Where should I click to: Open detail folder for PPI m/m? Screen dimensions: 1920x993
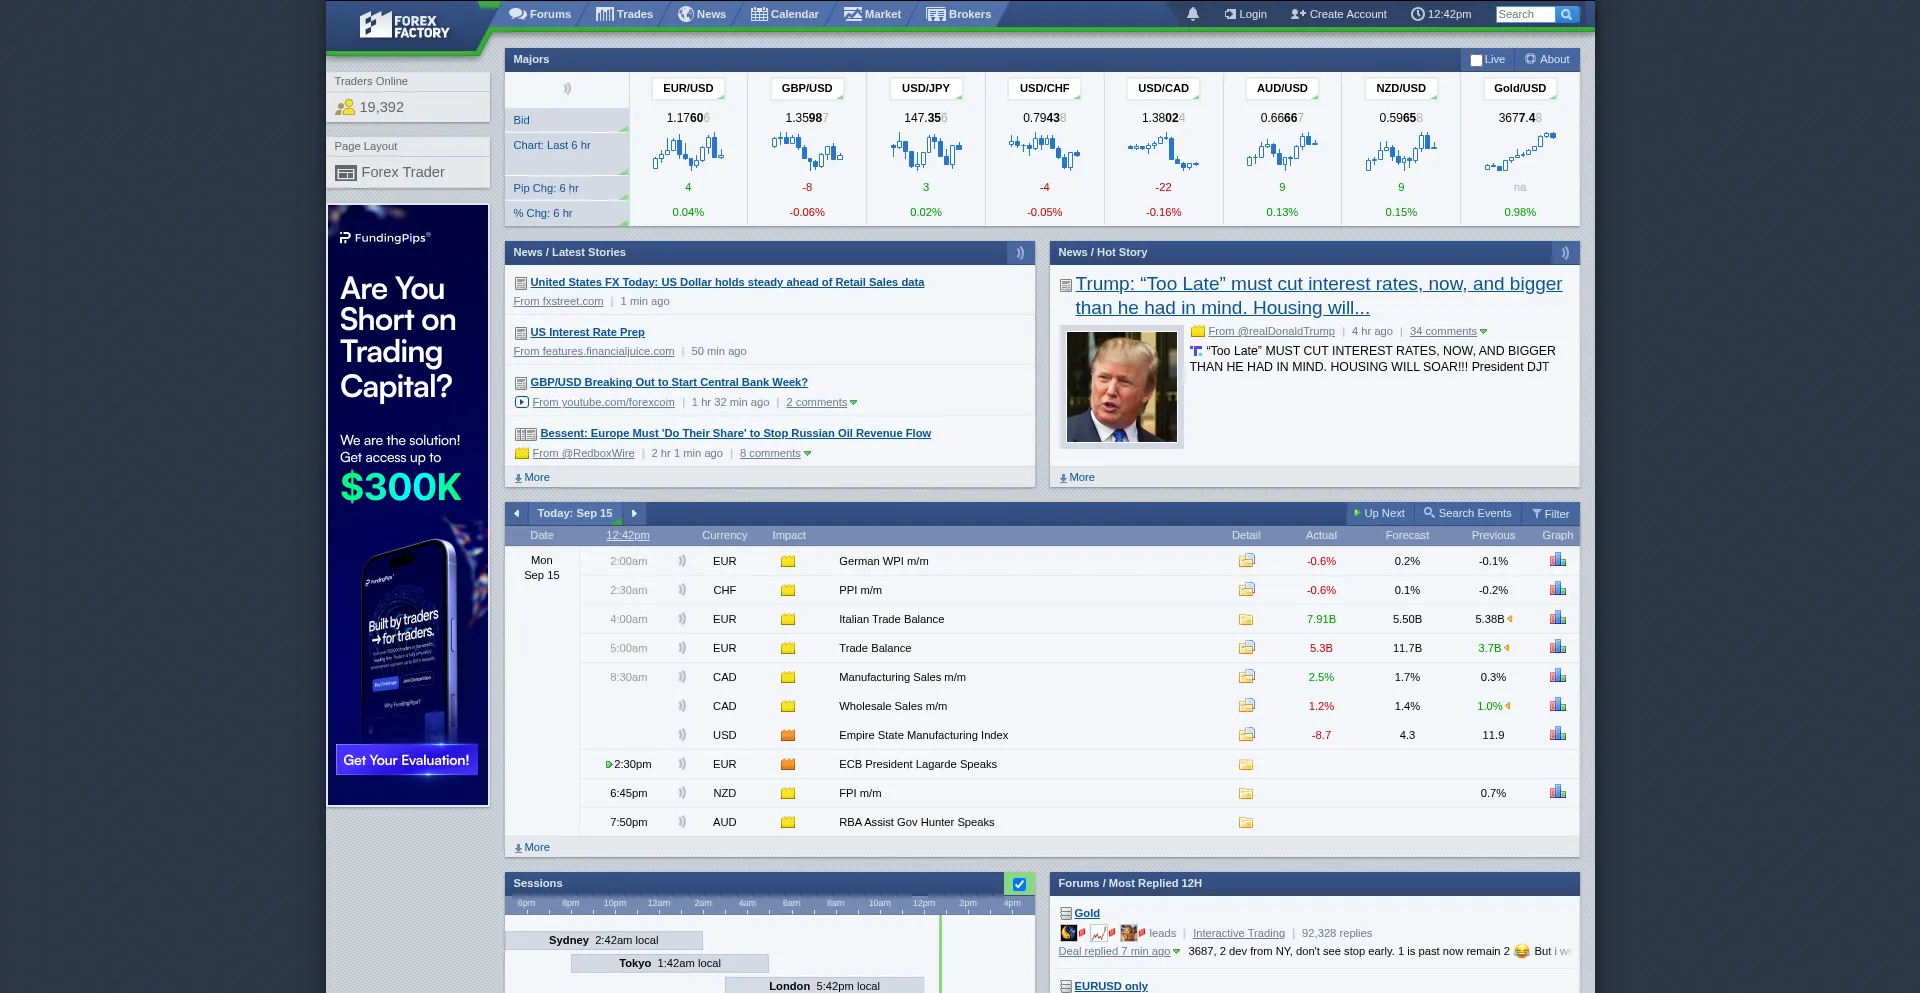click(1246, 590)
